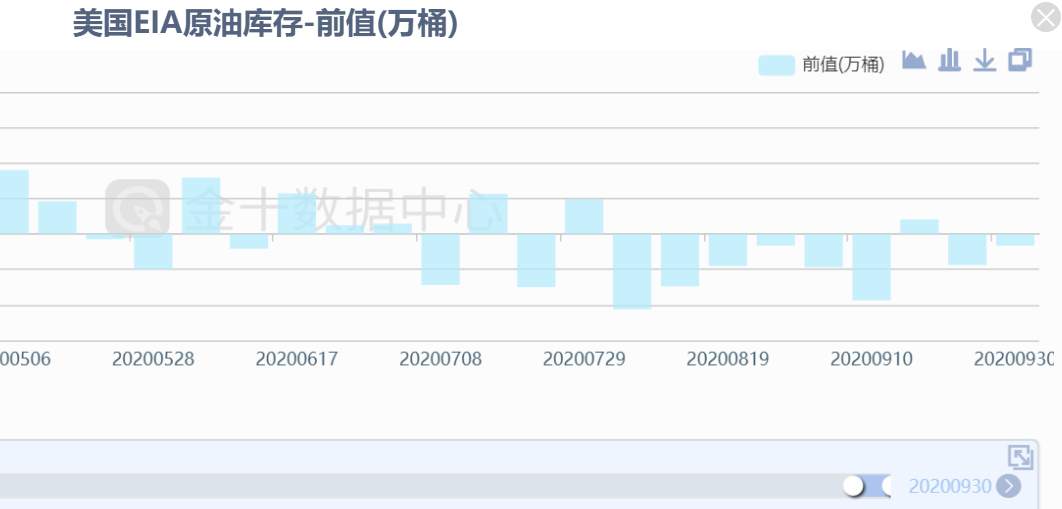Click the x-axis label 20200819
Viewport: 1062px width, 509px height.
pyautogui.click(x=727, y=359)
